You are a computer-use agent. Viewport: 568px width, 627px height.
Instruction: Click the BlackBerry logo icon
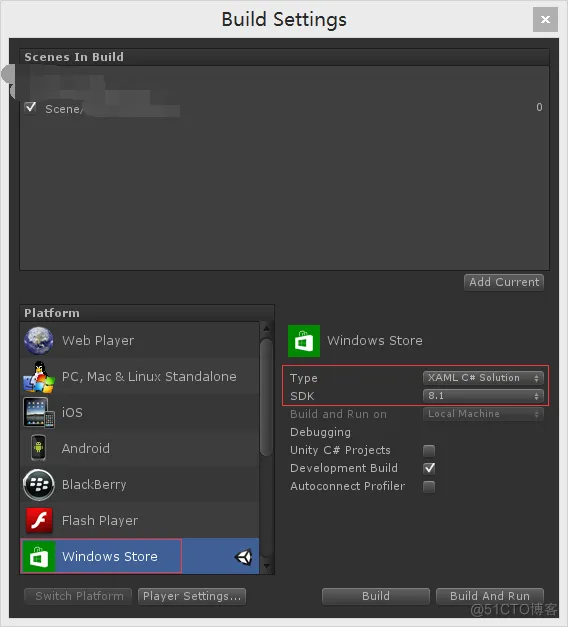tap(39, 485)
